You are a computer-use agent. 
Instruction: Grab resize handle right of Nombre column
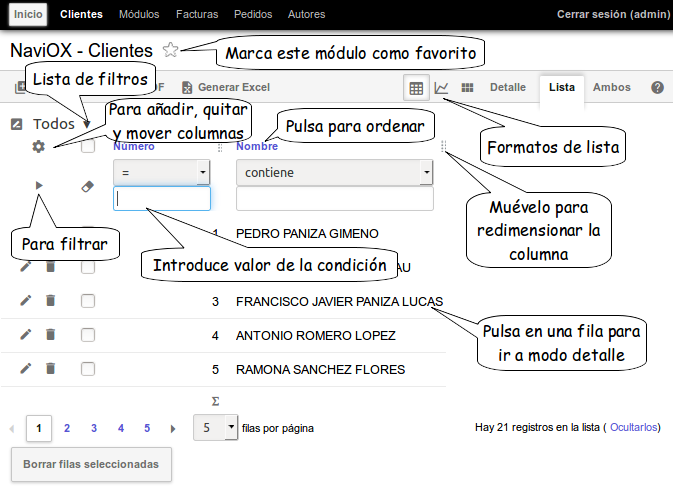pyautogui.click(x=444, y=146)
